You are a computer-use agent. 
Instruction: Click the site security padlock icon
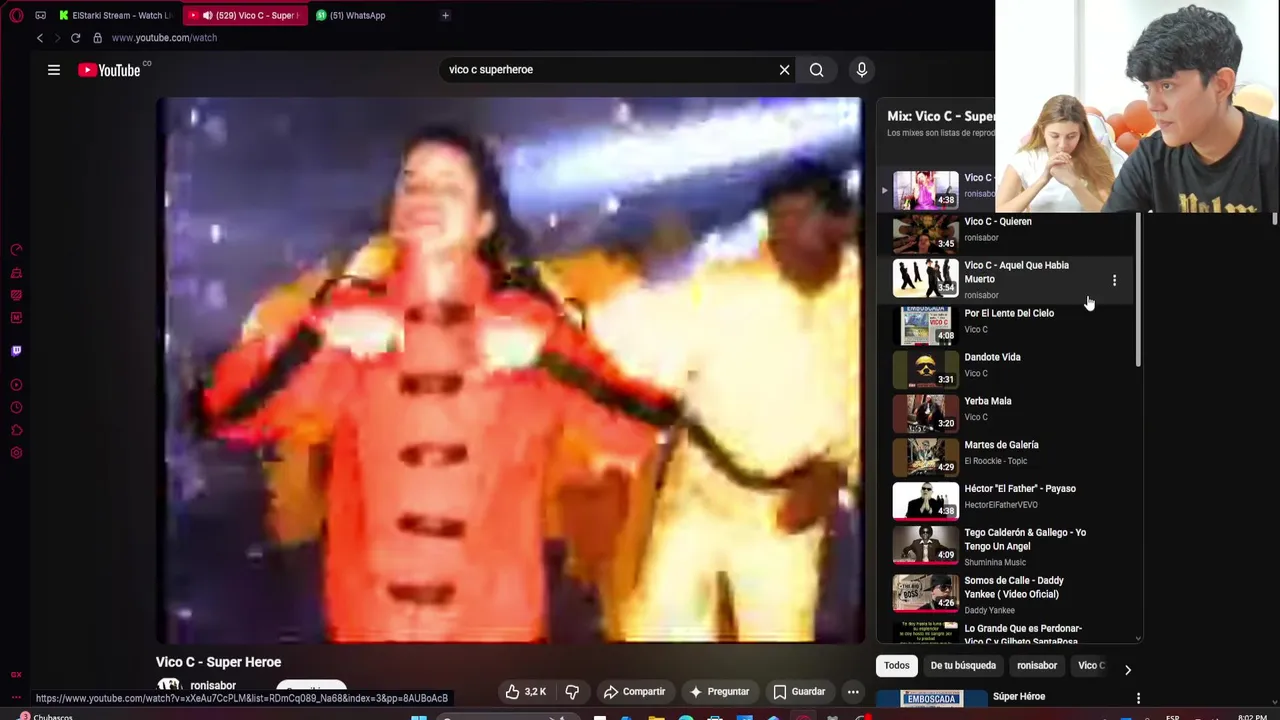(x=97, y=38)
